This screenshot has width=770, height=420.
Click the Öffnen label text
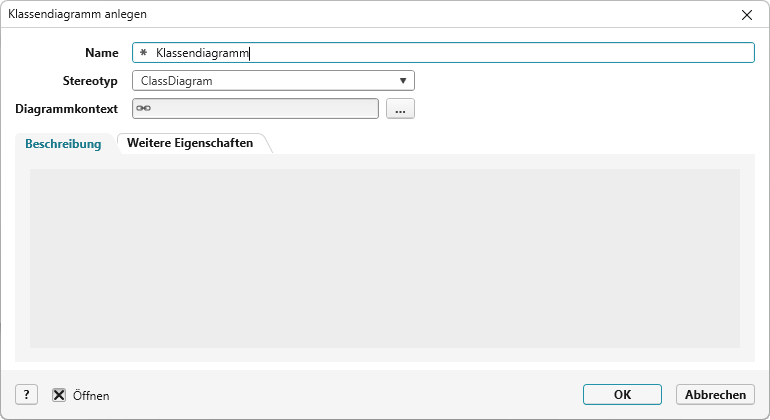coord(91,396)
